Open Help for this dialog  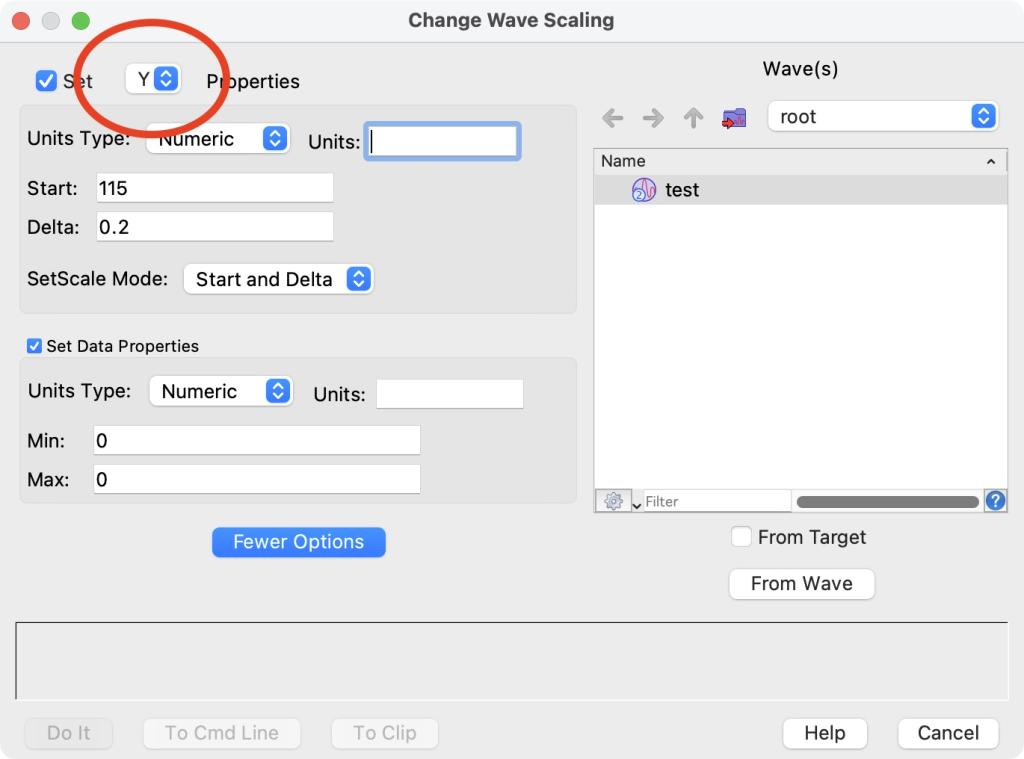click(x=825, y=733)
